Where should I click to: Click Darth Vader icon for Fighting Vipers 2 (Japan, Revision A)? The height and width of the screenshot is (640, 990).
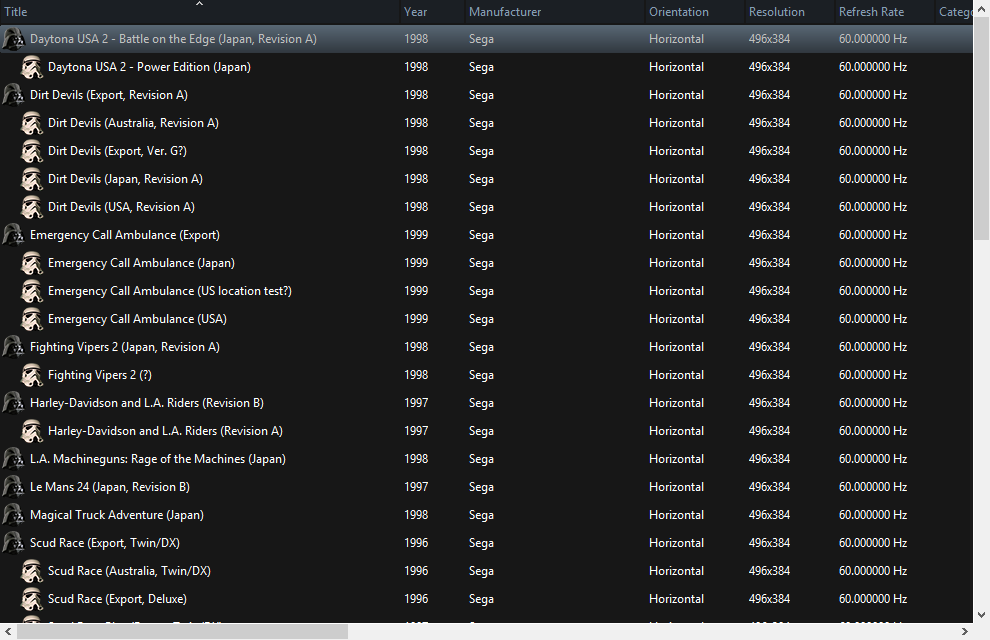click(x=13, y=347)
